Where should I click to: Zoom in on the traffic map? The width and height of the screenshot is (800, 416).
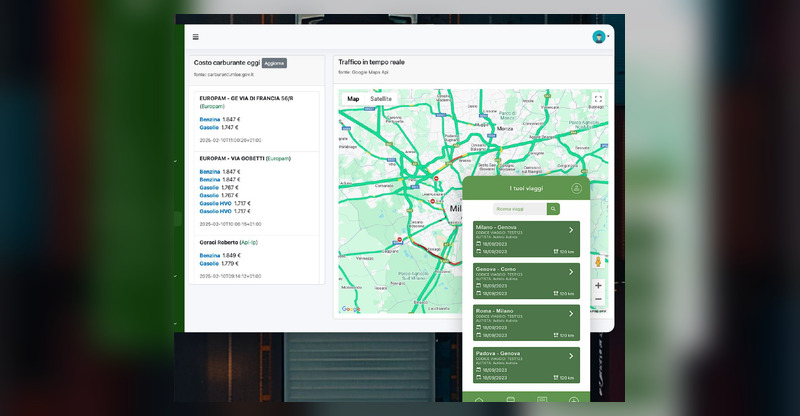click(598, 285)
